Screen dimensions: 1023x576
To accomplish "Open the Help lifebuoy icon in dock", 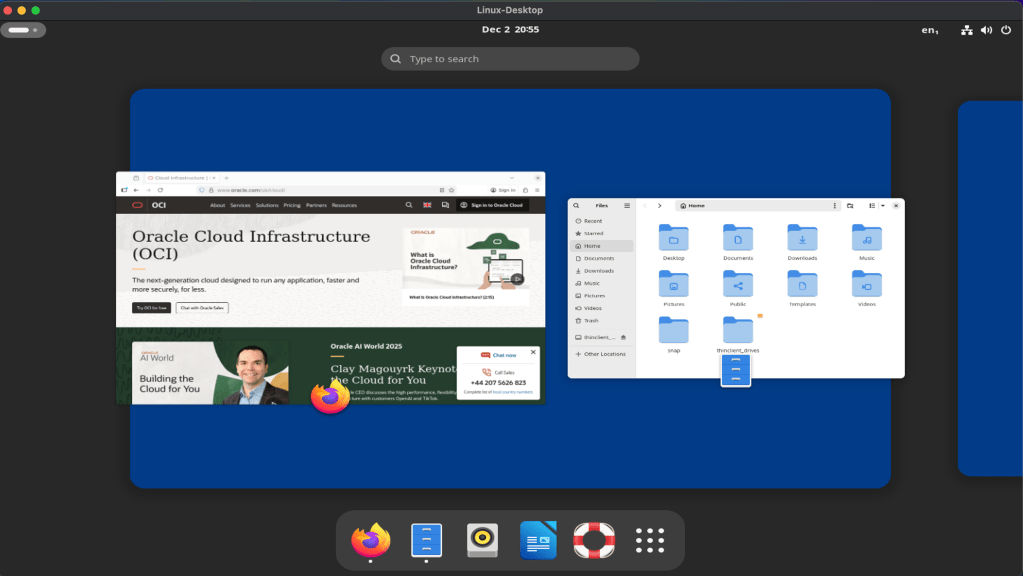I will pyautogui.click(x=594, y=541).
